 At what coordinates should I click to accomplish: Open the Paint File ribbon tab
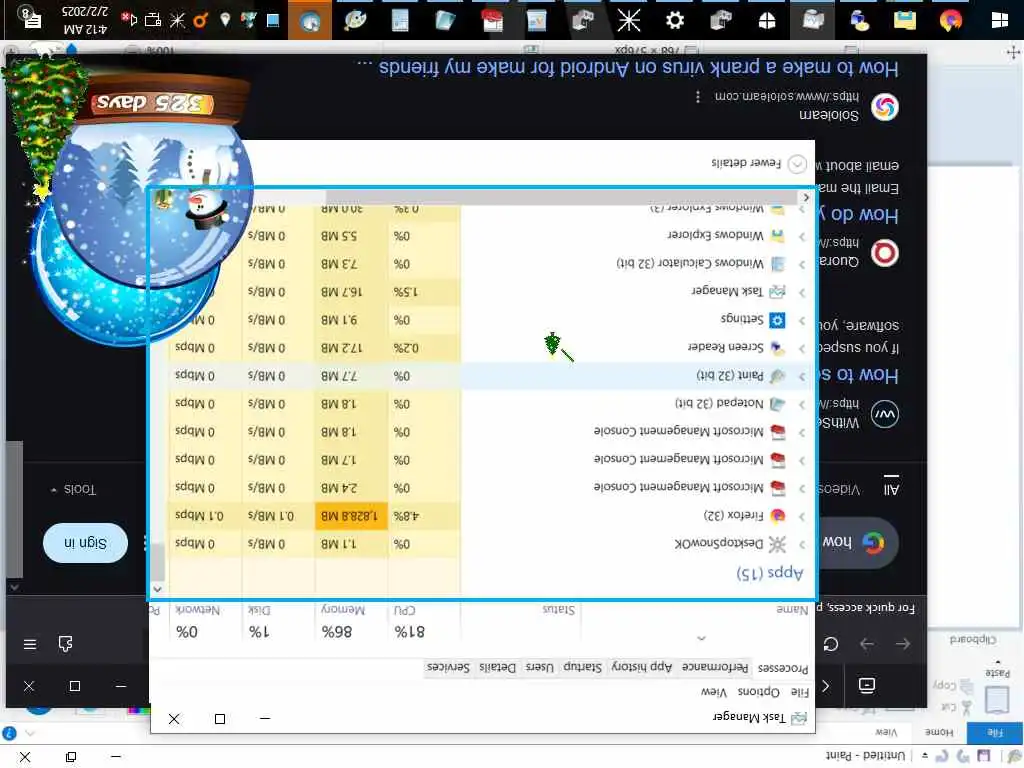[995, 733]
